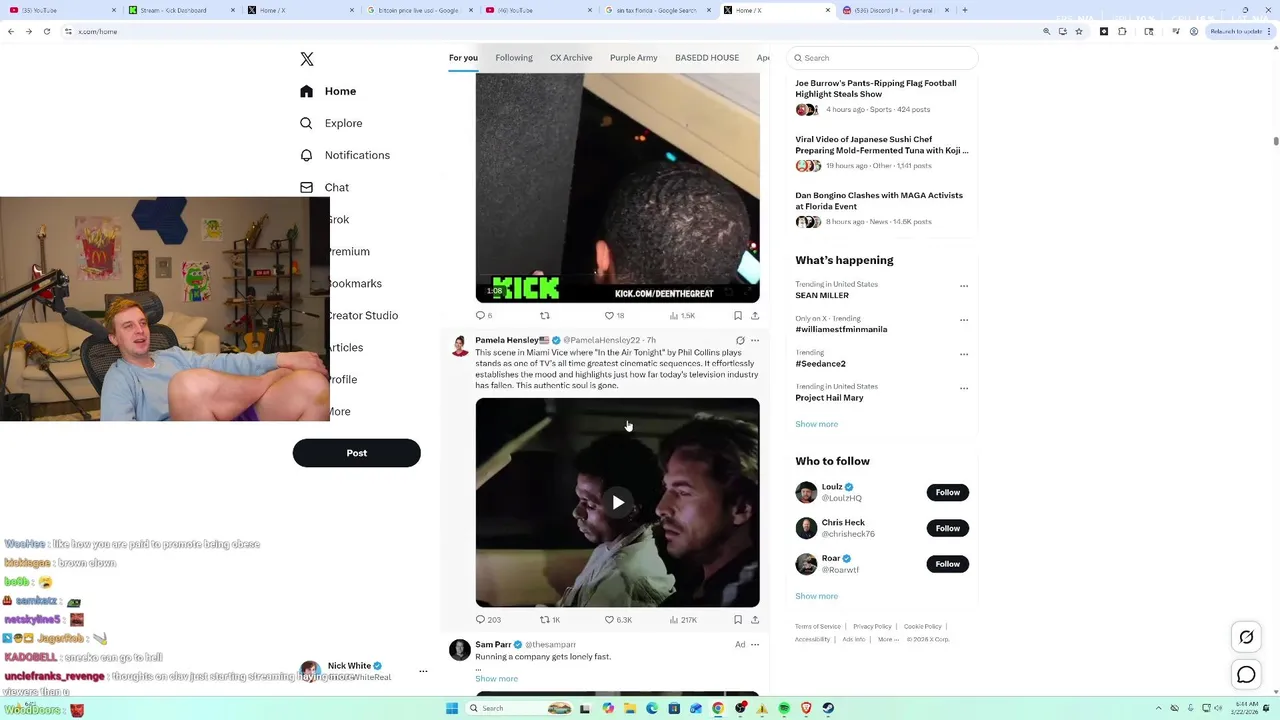Share Pamela Hensley's post
This screenshot has height=720, width=1280.
[x=755, y=620]
